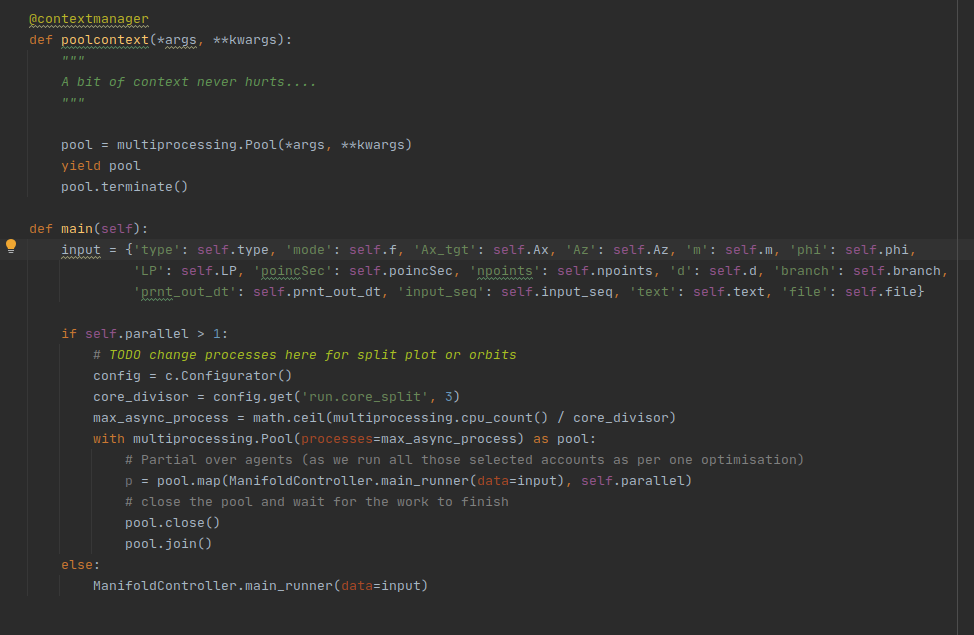Click 'yield pool' statement
Screen dimensions: 974x635
click(x=100, y=166)
